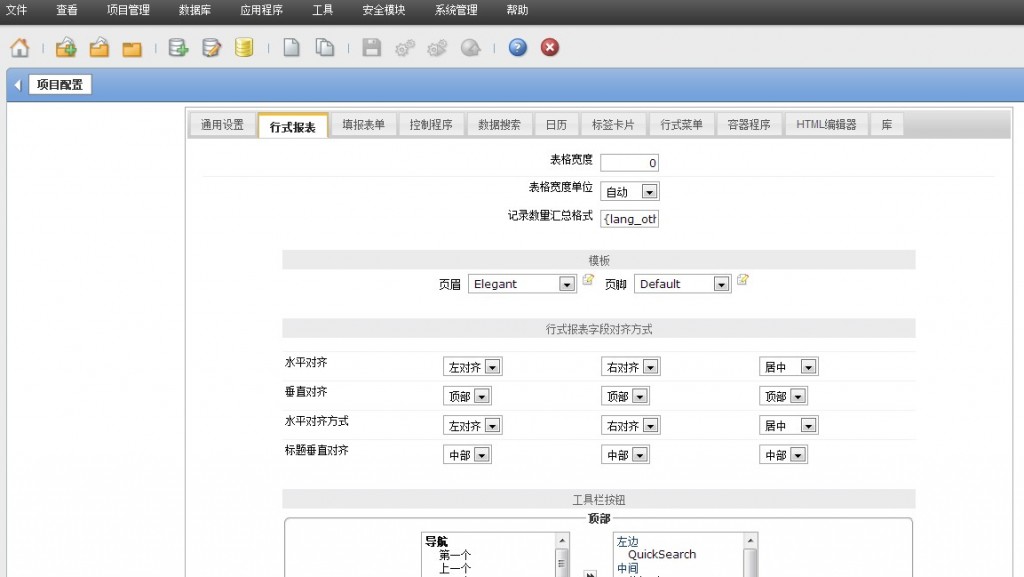Switch to the HTML编辑器 tab

pos(826,125)
